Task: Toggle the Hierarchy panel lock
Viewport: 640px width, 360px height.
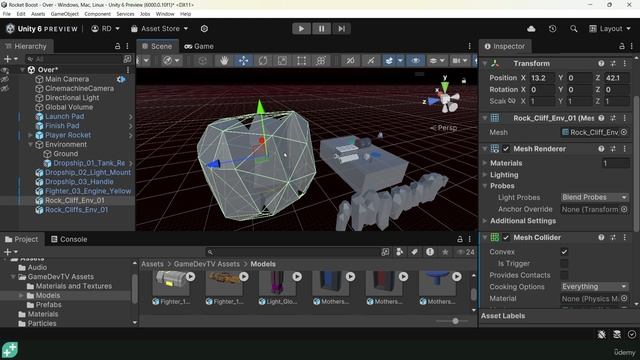Action: (118, 46)
